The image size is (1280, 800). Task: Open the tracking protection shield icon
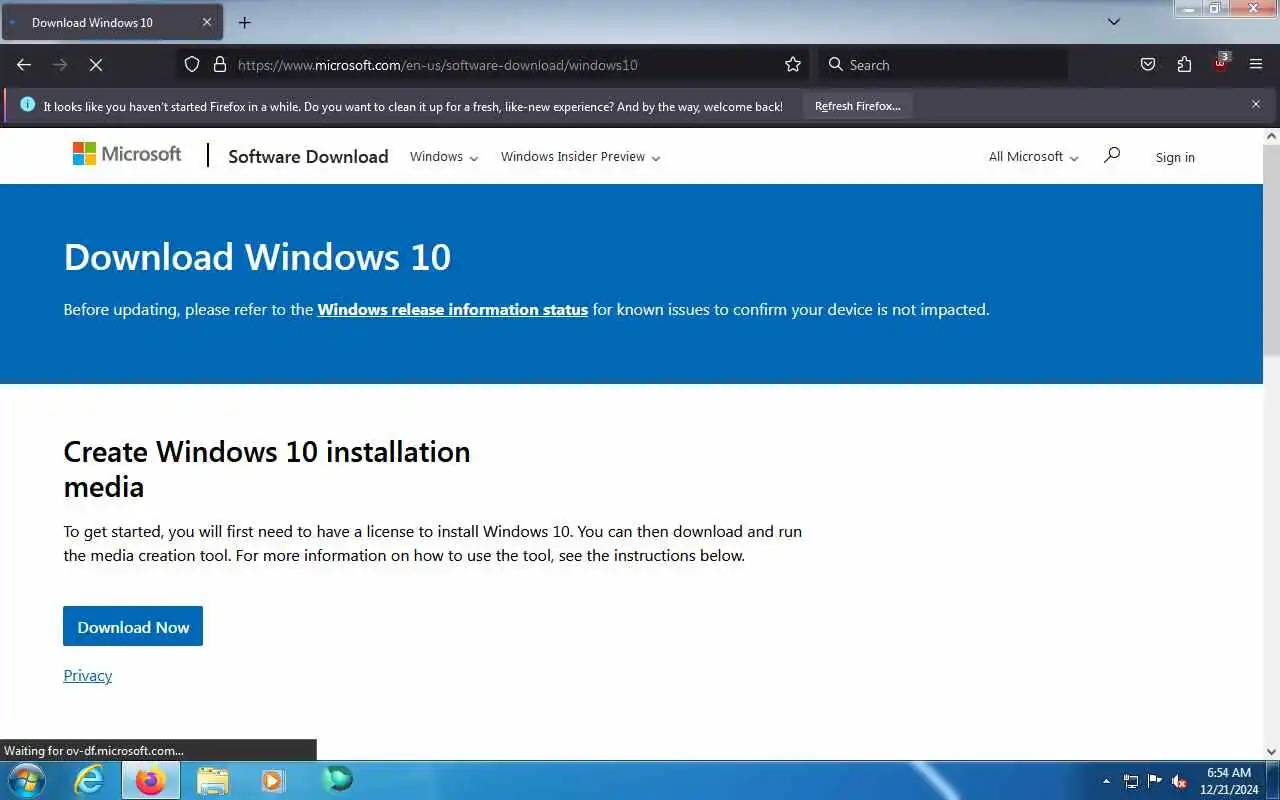(192, 65)
